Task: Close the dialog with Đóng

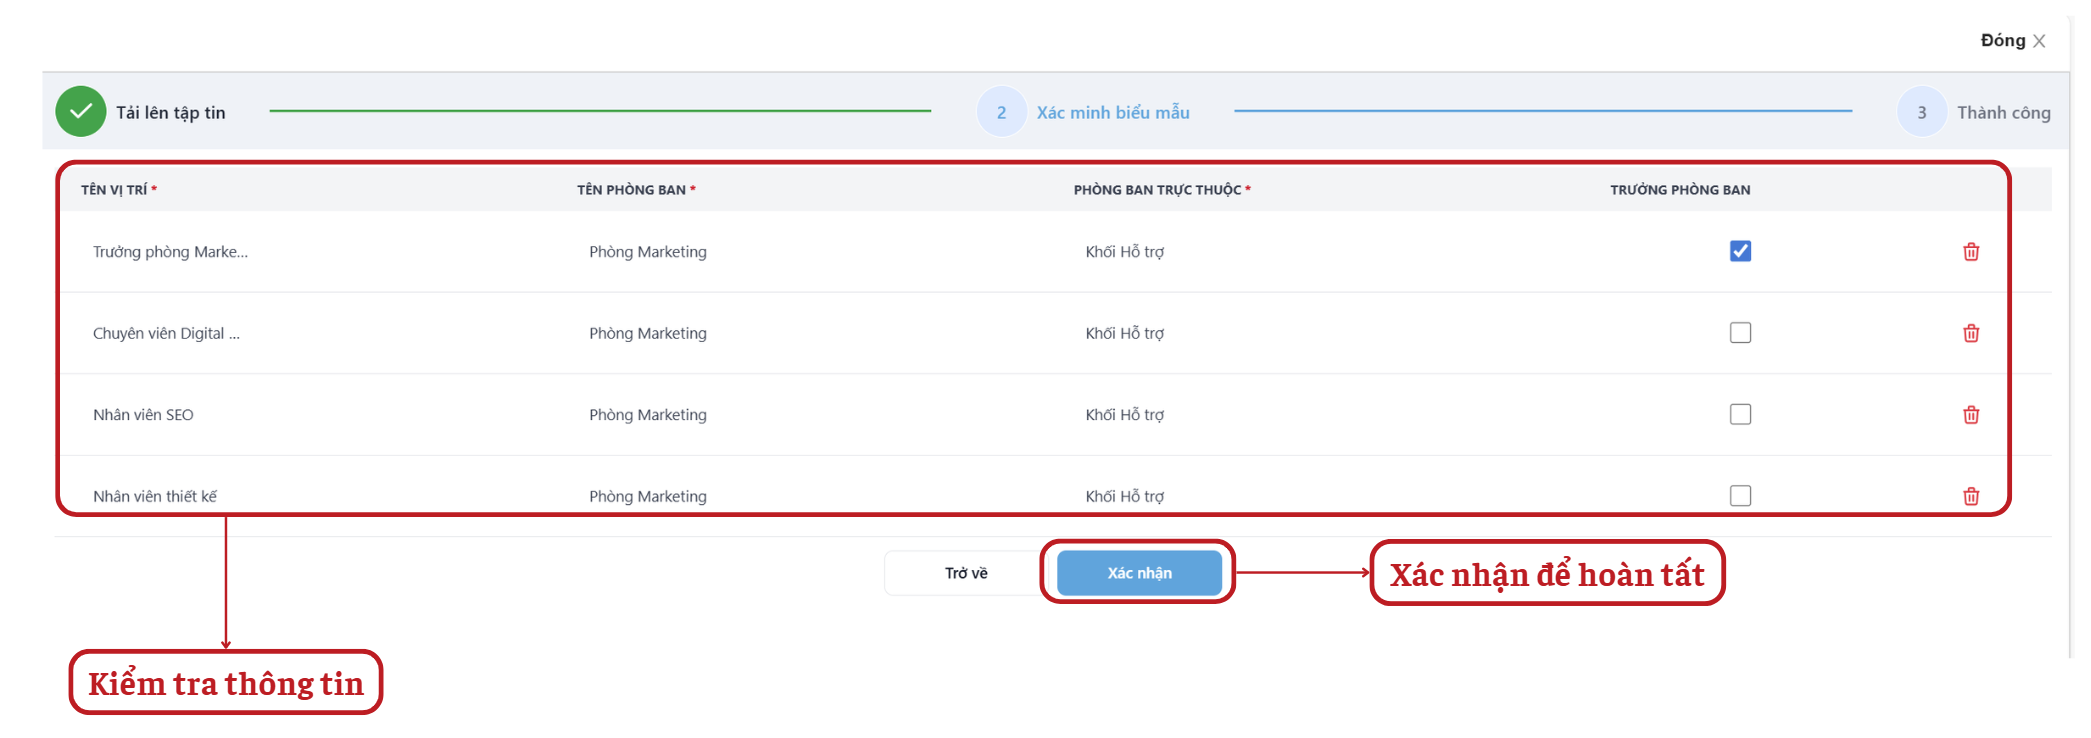Action: pyautogui.click(x=2012, y=41)
